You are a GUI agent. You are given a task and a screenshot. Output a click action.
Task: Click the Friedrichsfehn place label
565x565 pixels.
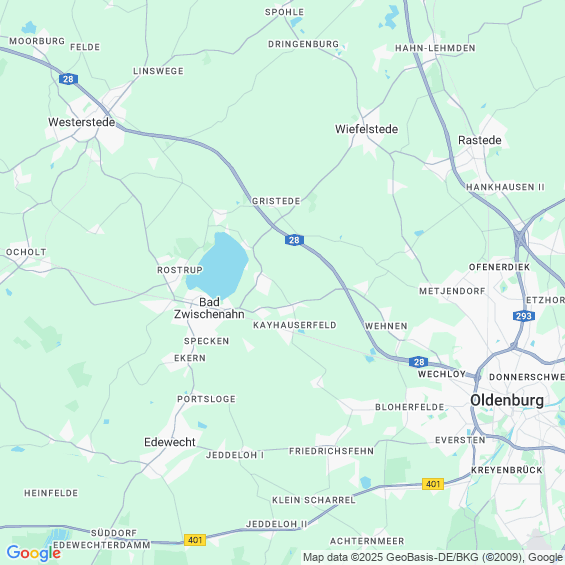(x=332, y=451)
